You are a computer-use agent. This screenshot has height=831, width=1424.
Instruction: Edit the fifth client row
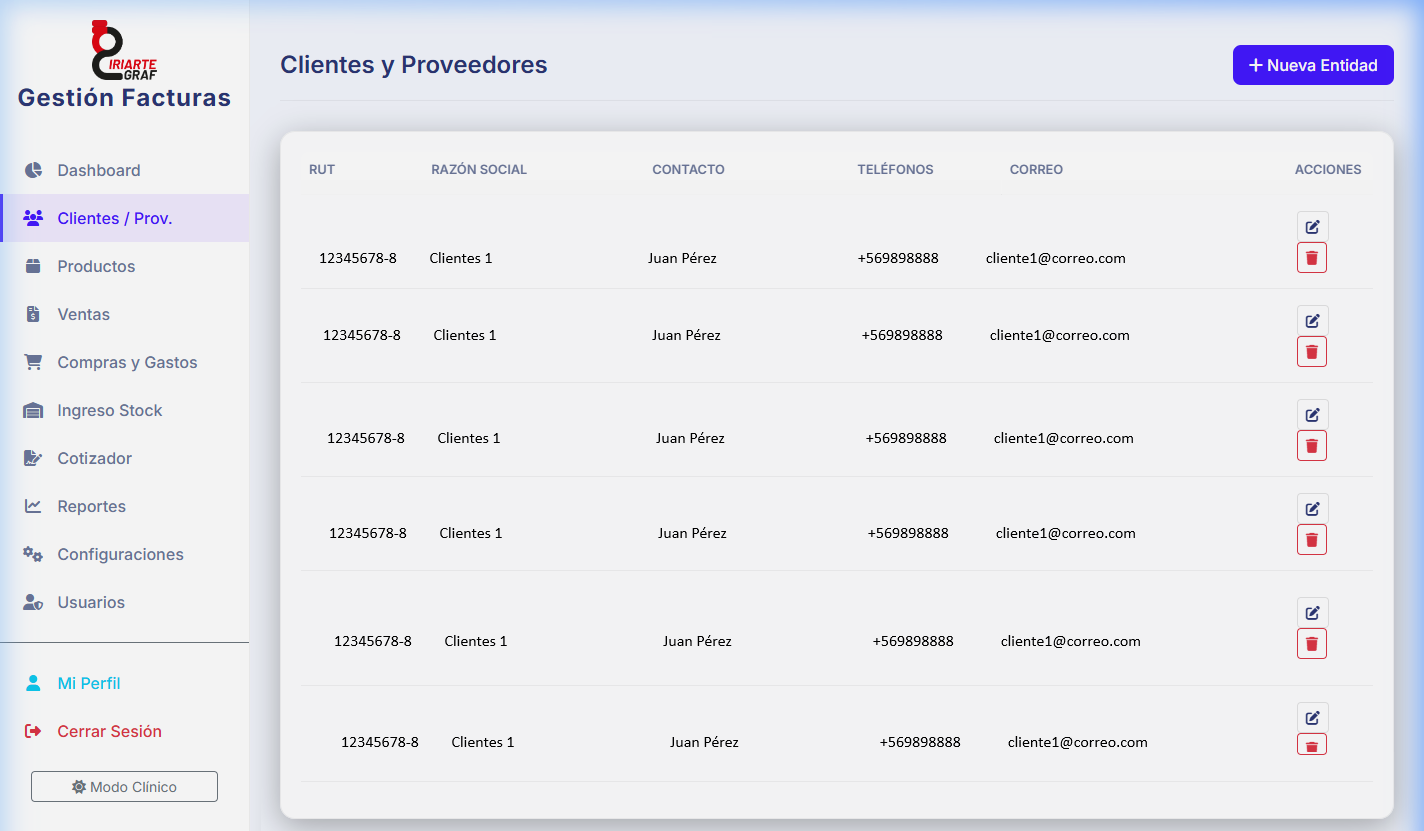1313,613
